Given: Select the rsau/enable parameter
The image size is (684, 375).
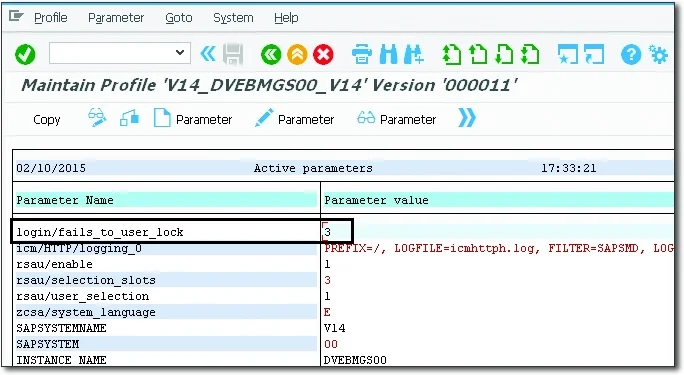Looking at the screenshot, I should (55, 264).
